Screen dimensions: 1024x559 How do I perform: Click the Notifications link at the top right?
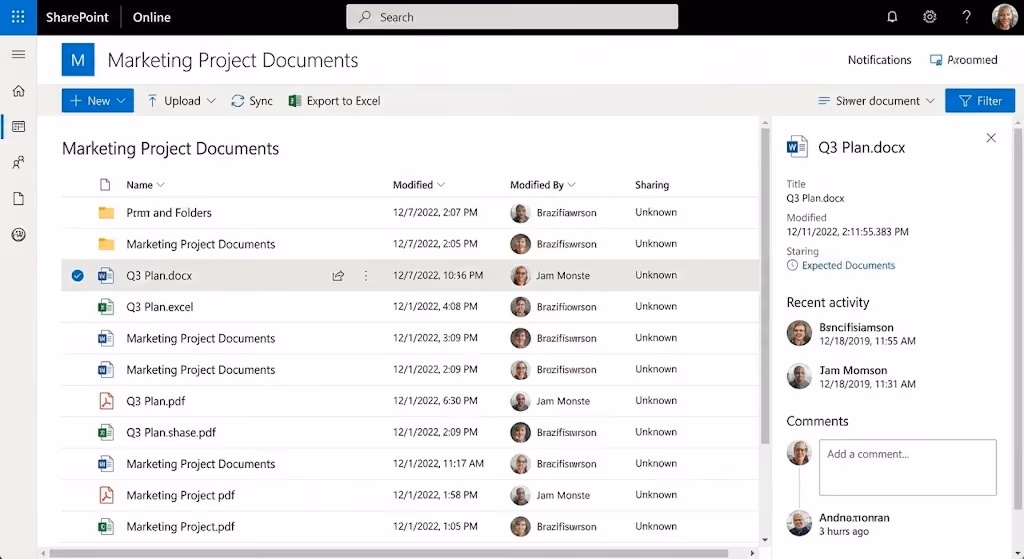tap(879, 60)
